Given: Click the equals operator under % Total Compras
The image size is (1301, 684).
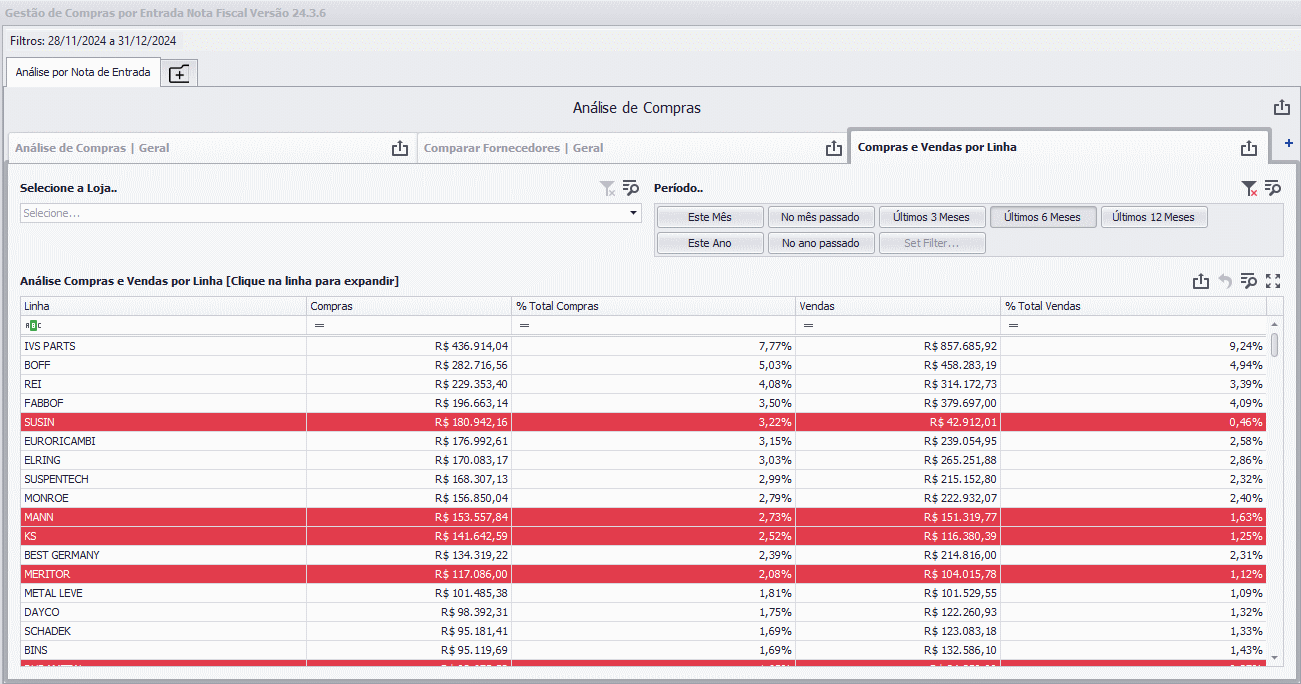Looking at the screenshot, I should pos(524,326).
